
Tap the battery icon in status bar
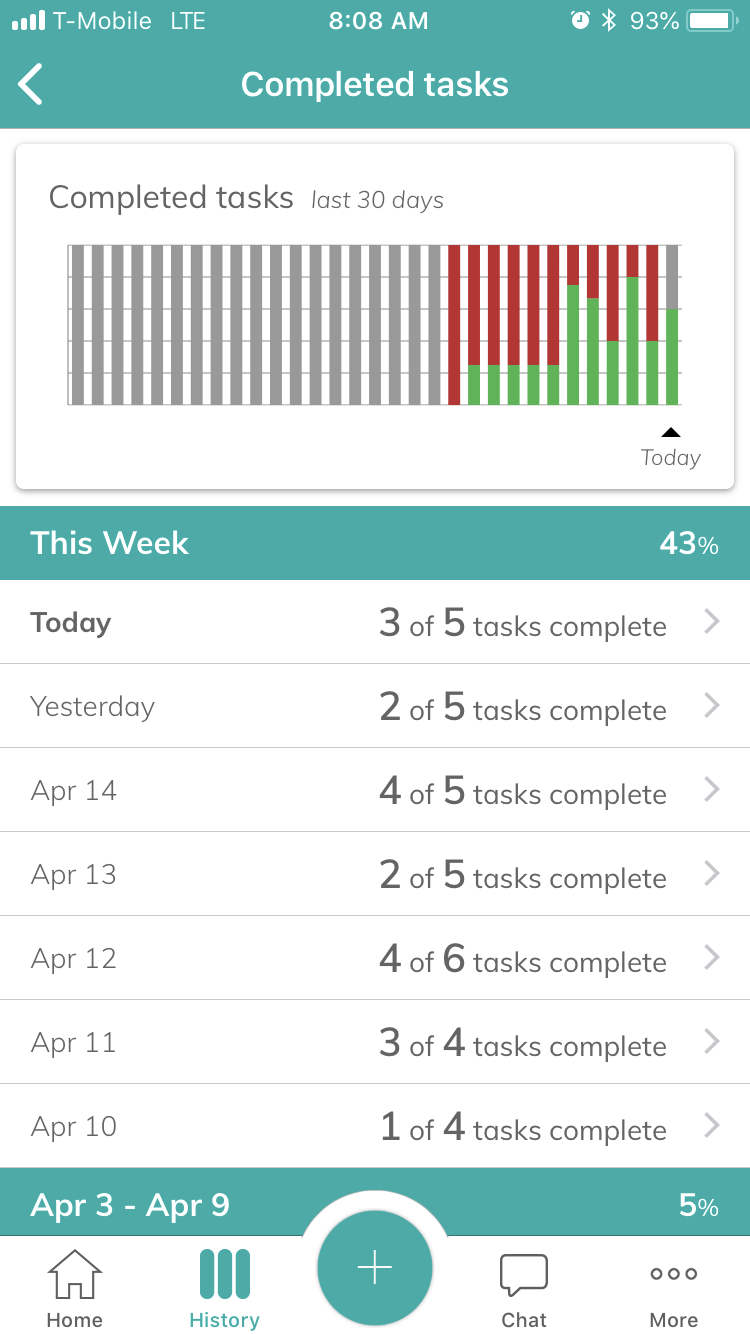[712, 21]
